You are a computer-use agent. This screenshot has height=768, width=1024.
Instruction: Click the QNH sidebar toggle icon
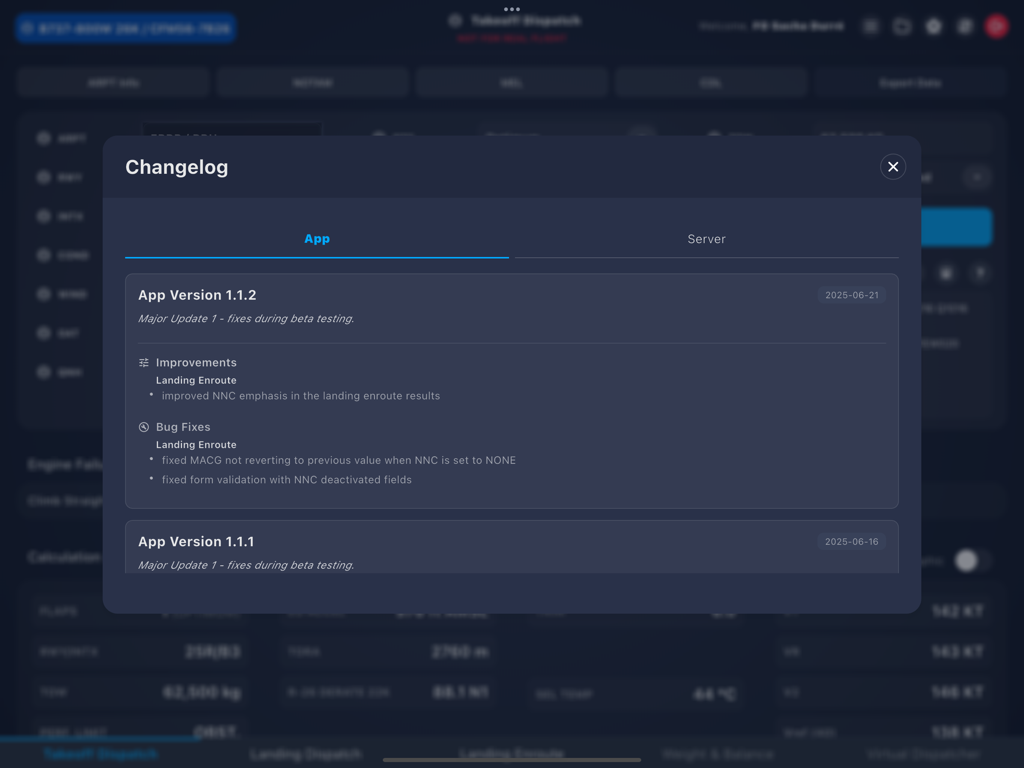tap(44, 372)
